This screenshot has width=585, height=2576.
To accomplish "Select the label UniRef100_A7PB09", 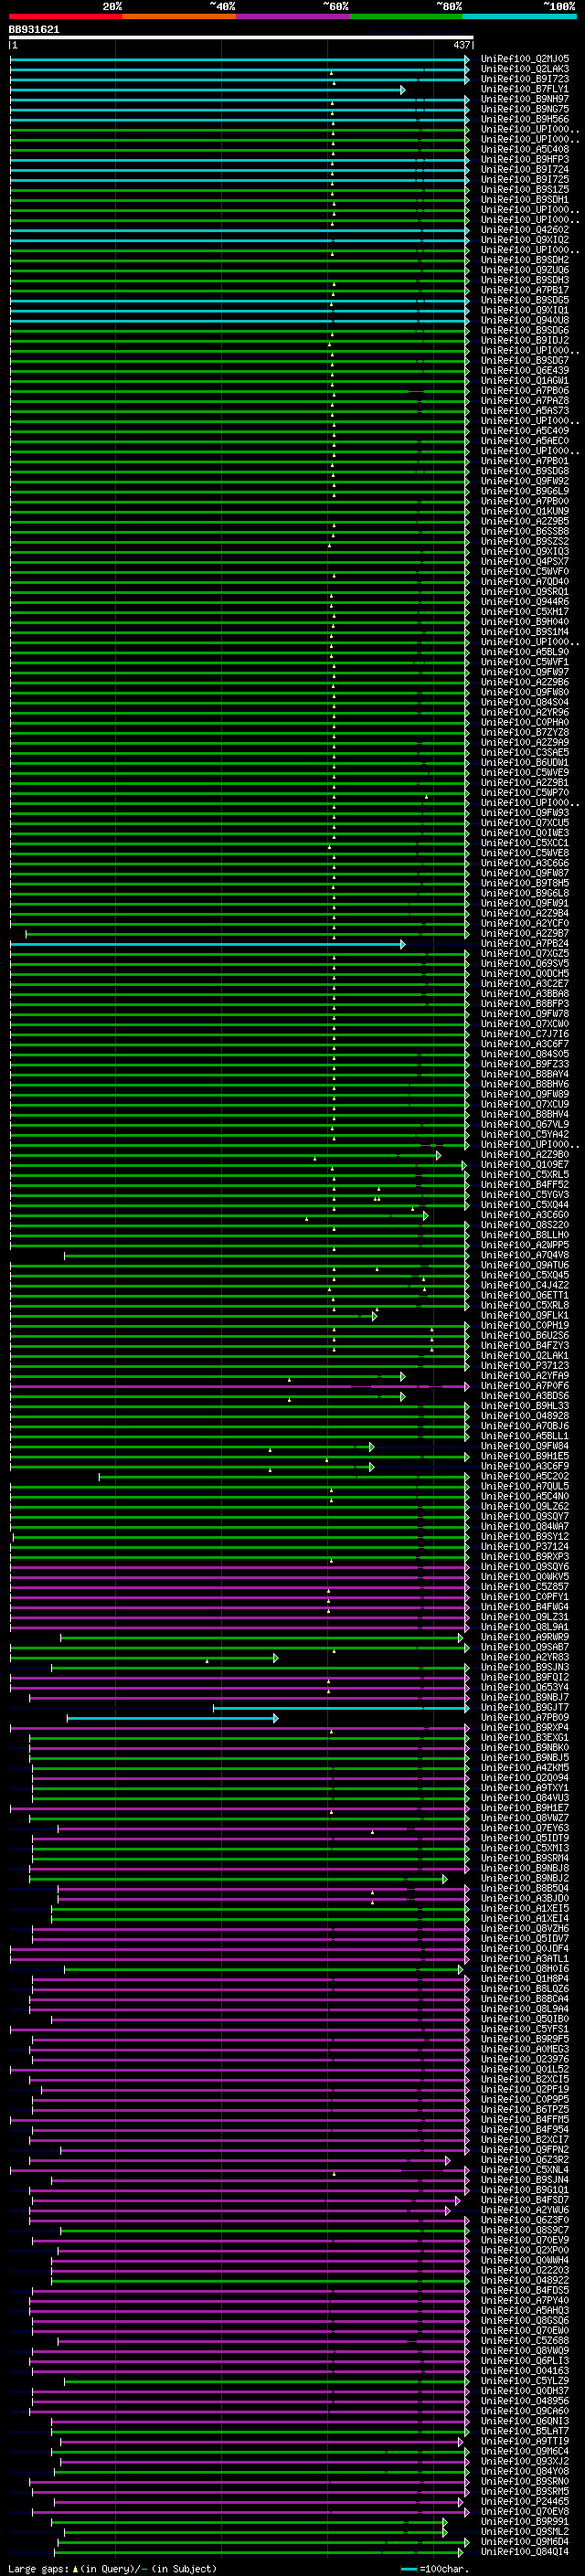I will point(525,1718).
